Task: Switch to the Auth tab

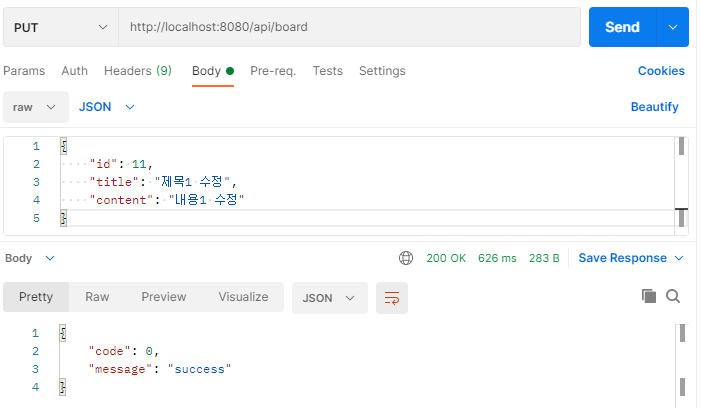Action: (x=75, y=71)
